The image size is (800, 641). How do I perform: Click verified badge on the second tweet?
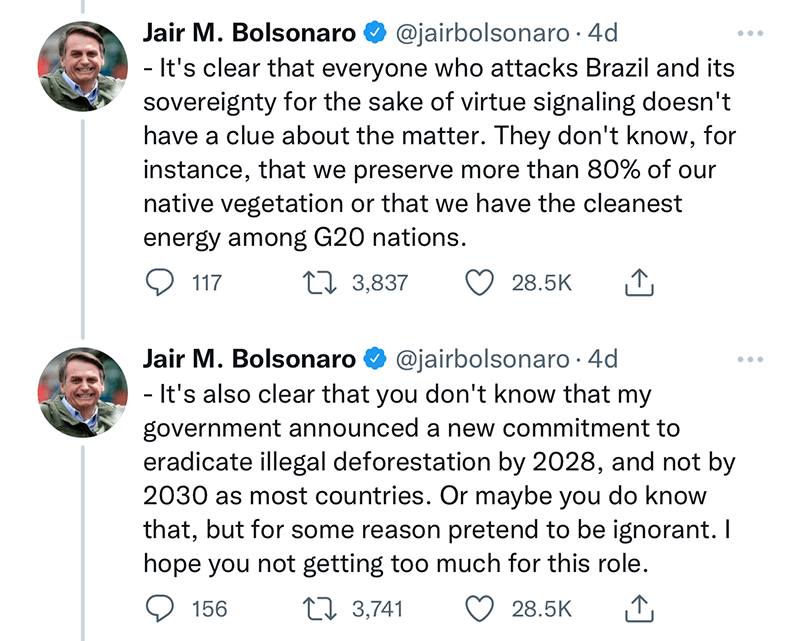pos(374,358)
